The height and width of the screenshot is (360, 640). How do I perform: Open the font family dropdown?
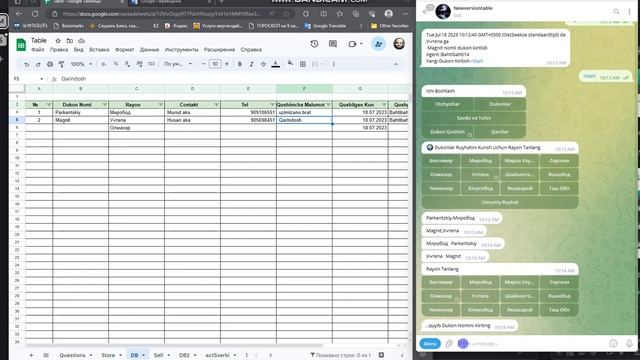click(178, 64)
